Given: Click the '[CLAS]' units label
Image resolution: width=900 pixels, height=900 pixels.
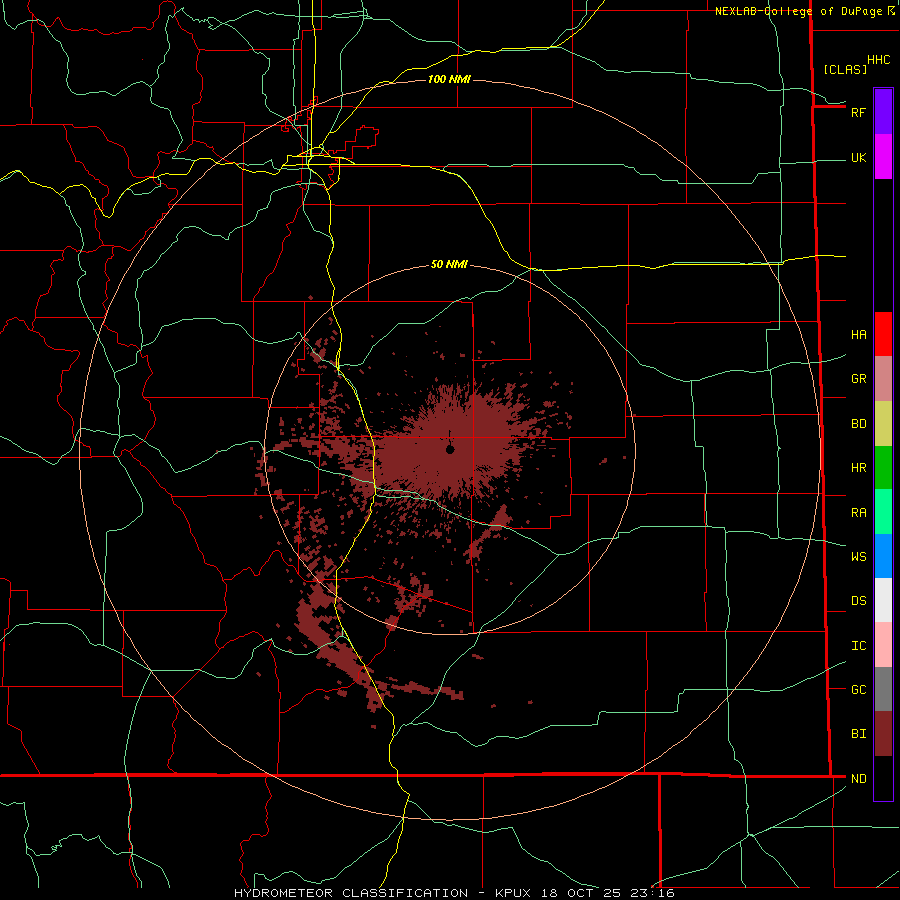Looking at the screenshot, I should click(845, 69).
